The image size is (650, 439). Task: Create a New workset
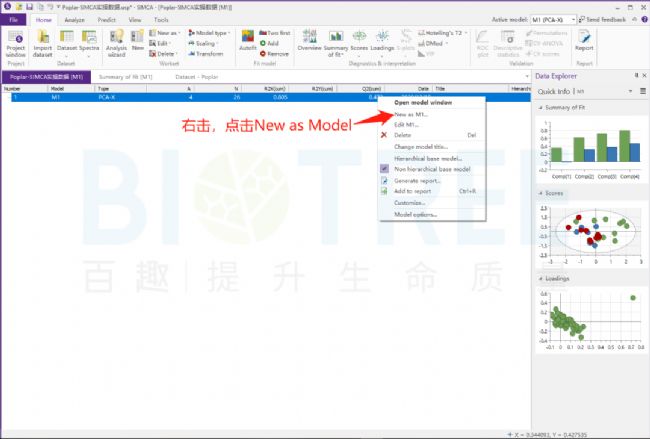pos(137,41)
